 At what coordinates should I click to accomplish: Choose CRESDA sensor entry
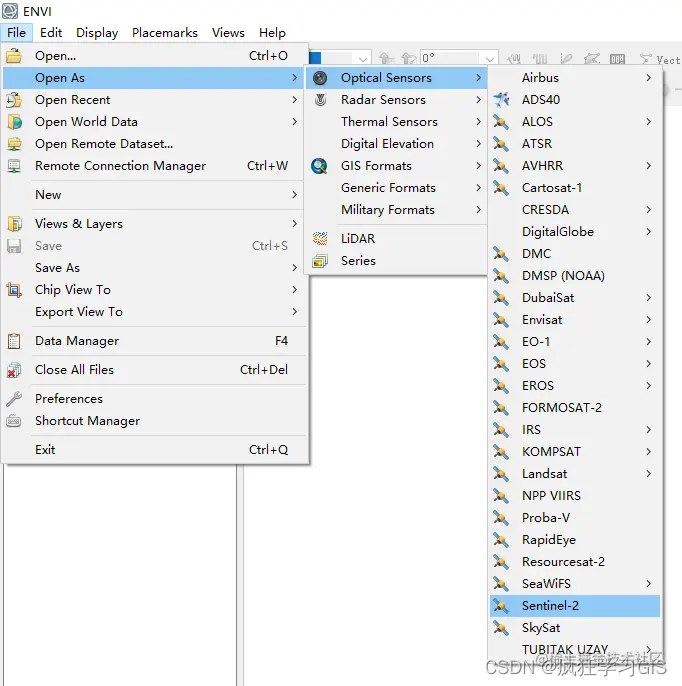coord(575,210)
